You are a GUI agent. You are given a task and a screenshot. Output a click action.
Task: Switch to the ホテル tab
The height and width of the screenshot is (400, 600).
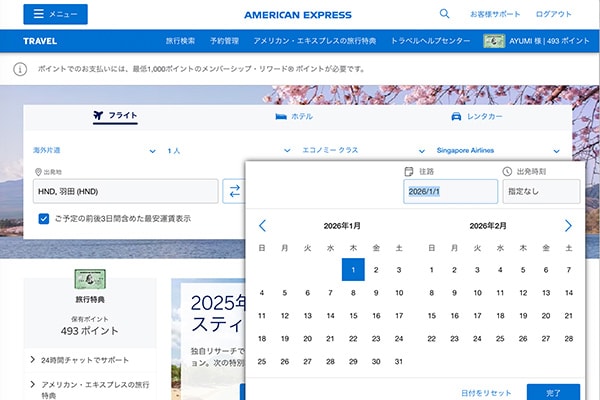(294, 116)
